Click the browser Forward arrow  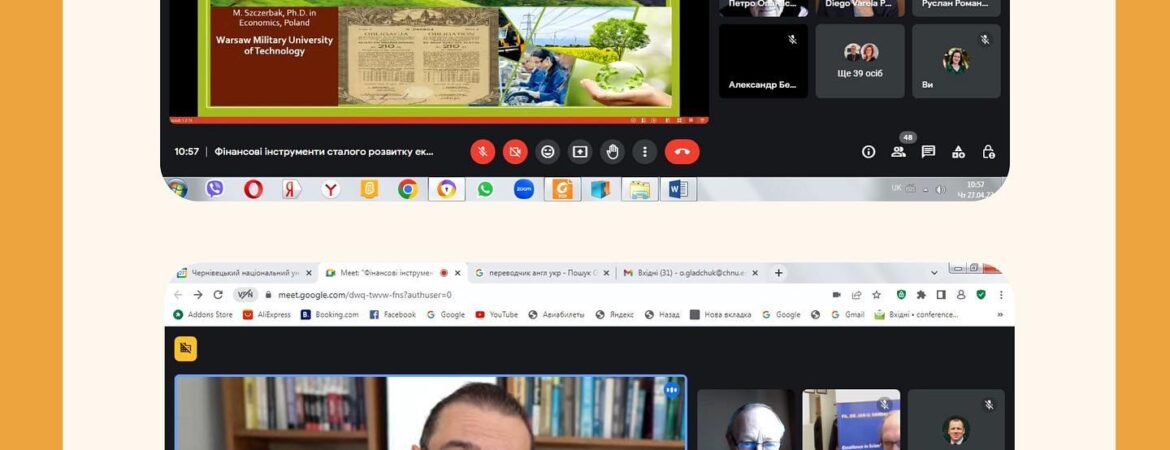coord(198,295)
